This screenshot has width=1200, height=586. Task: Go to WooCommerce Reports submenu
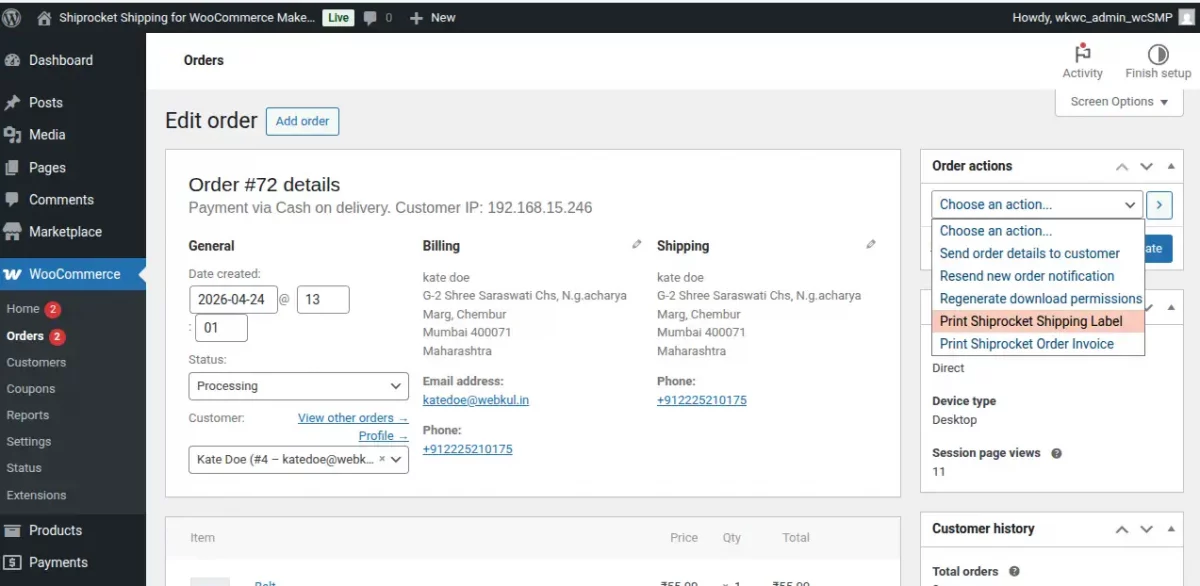[x=28, y=415]
